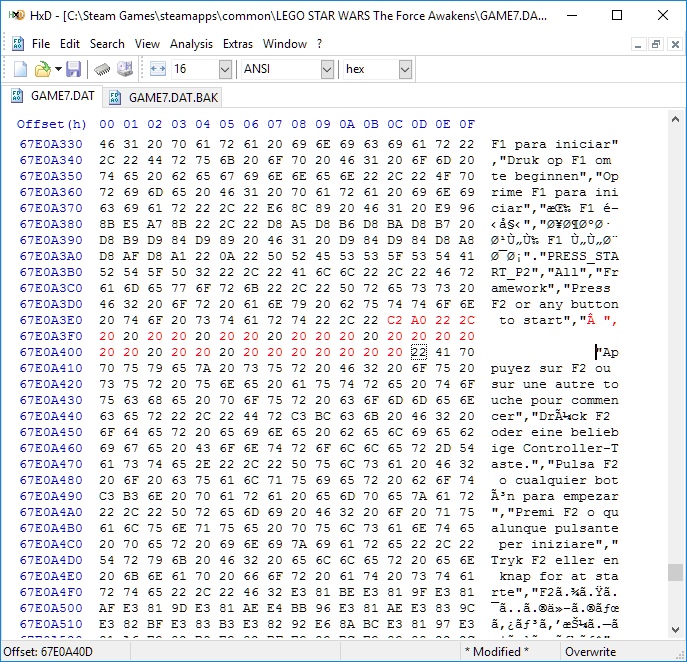Click decoded text 'oder eine belieb'
Screen dimensions: 687x662
click(555, 432)
